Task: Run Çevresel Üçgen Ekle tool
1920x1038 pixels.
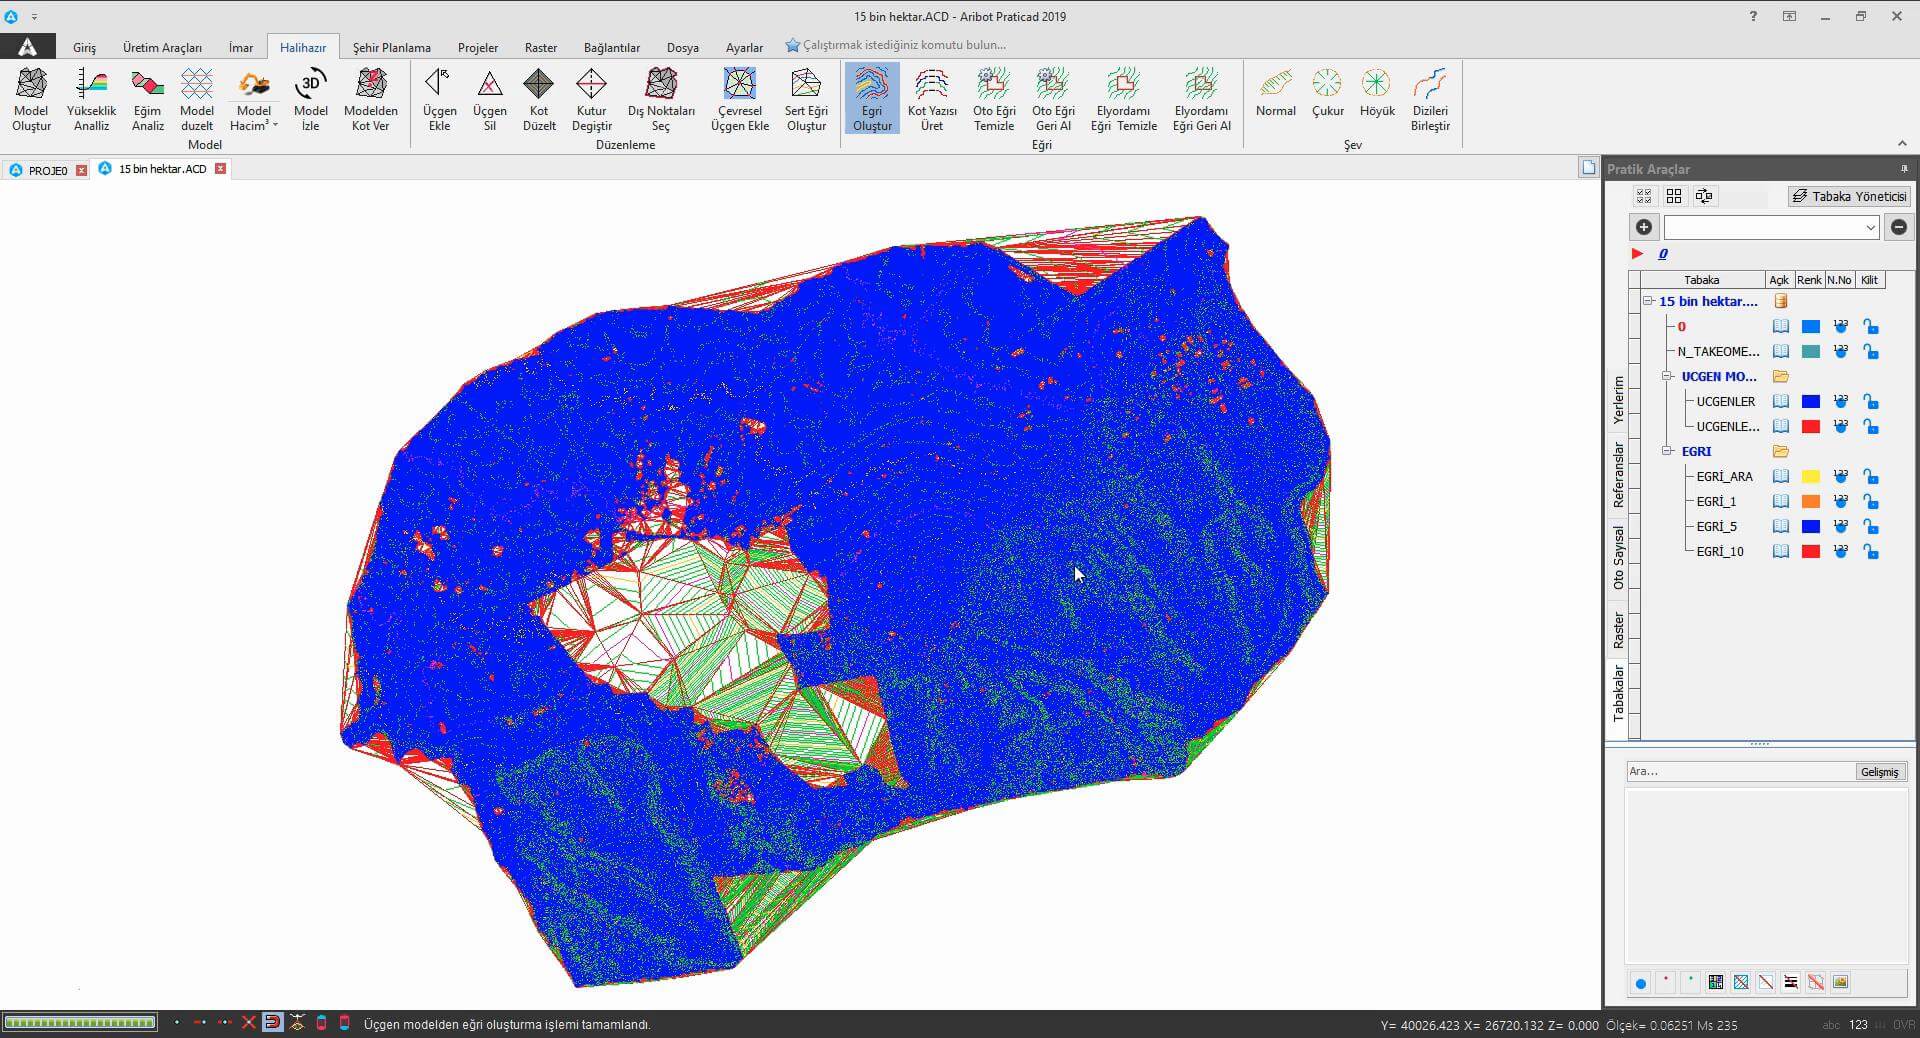Action: (740, 99)
